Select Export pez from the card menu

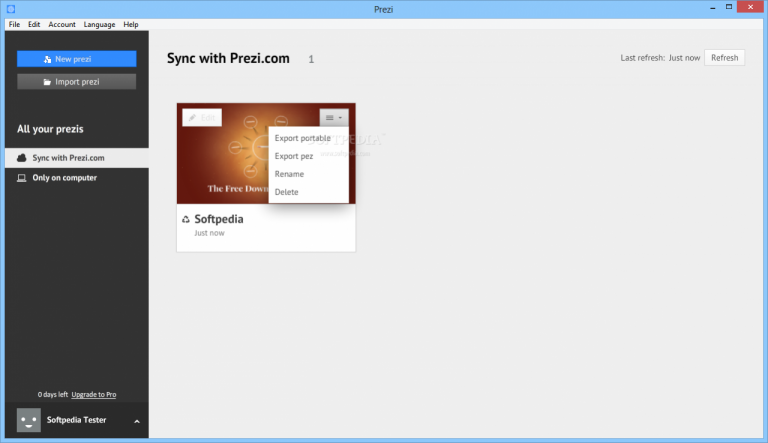[294, 156]
